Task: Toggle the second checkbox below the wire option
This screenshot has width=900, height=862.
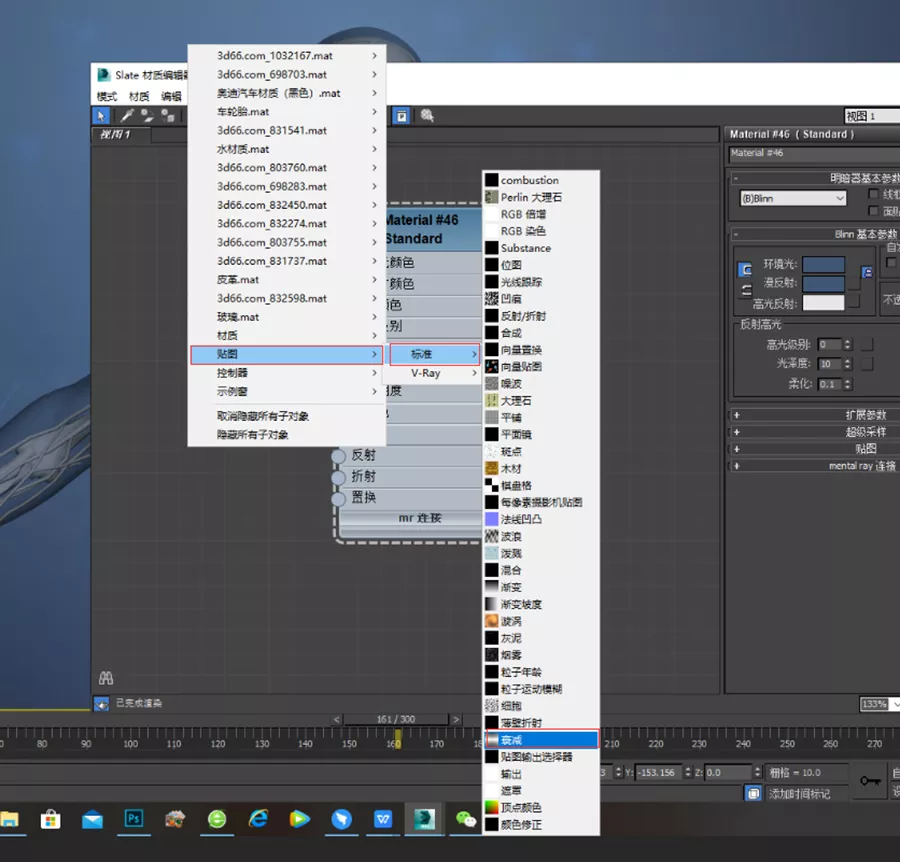Action: pyautogui.click(x=874, y=211)
